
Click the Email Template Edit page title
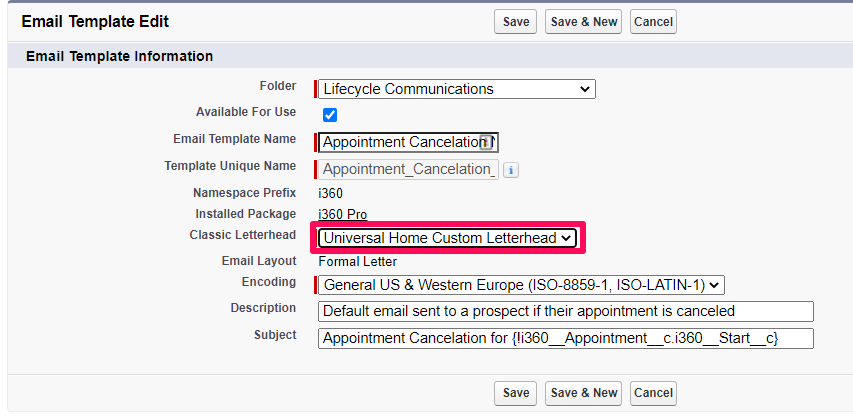[95, 22]
